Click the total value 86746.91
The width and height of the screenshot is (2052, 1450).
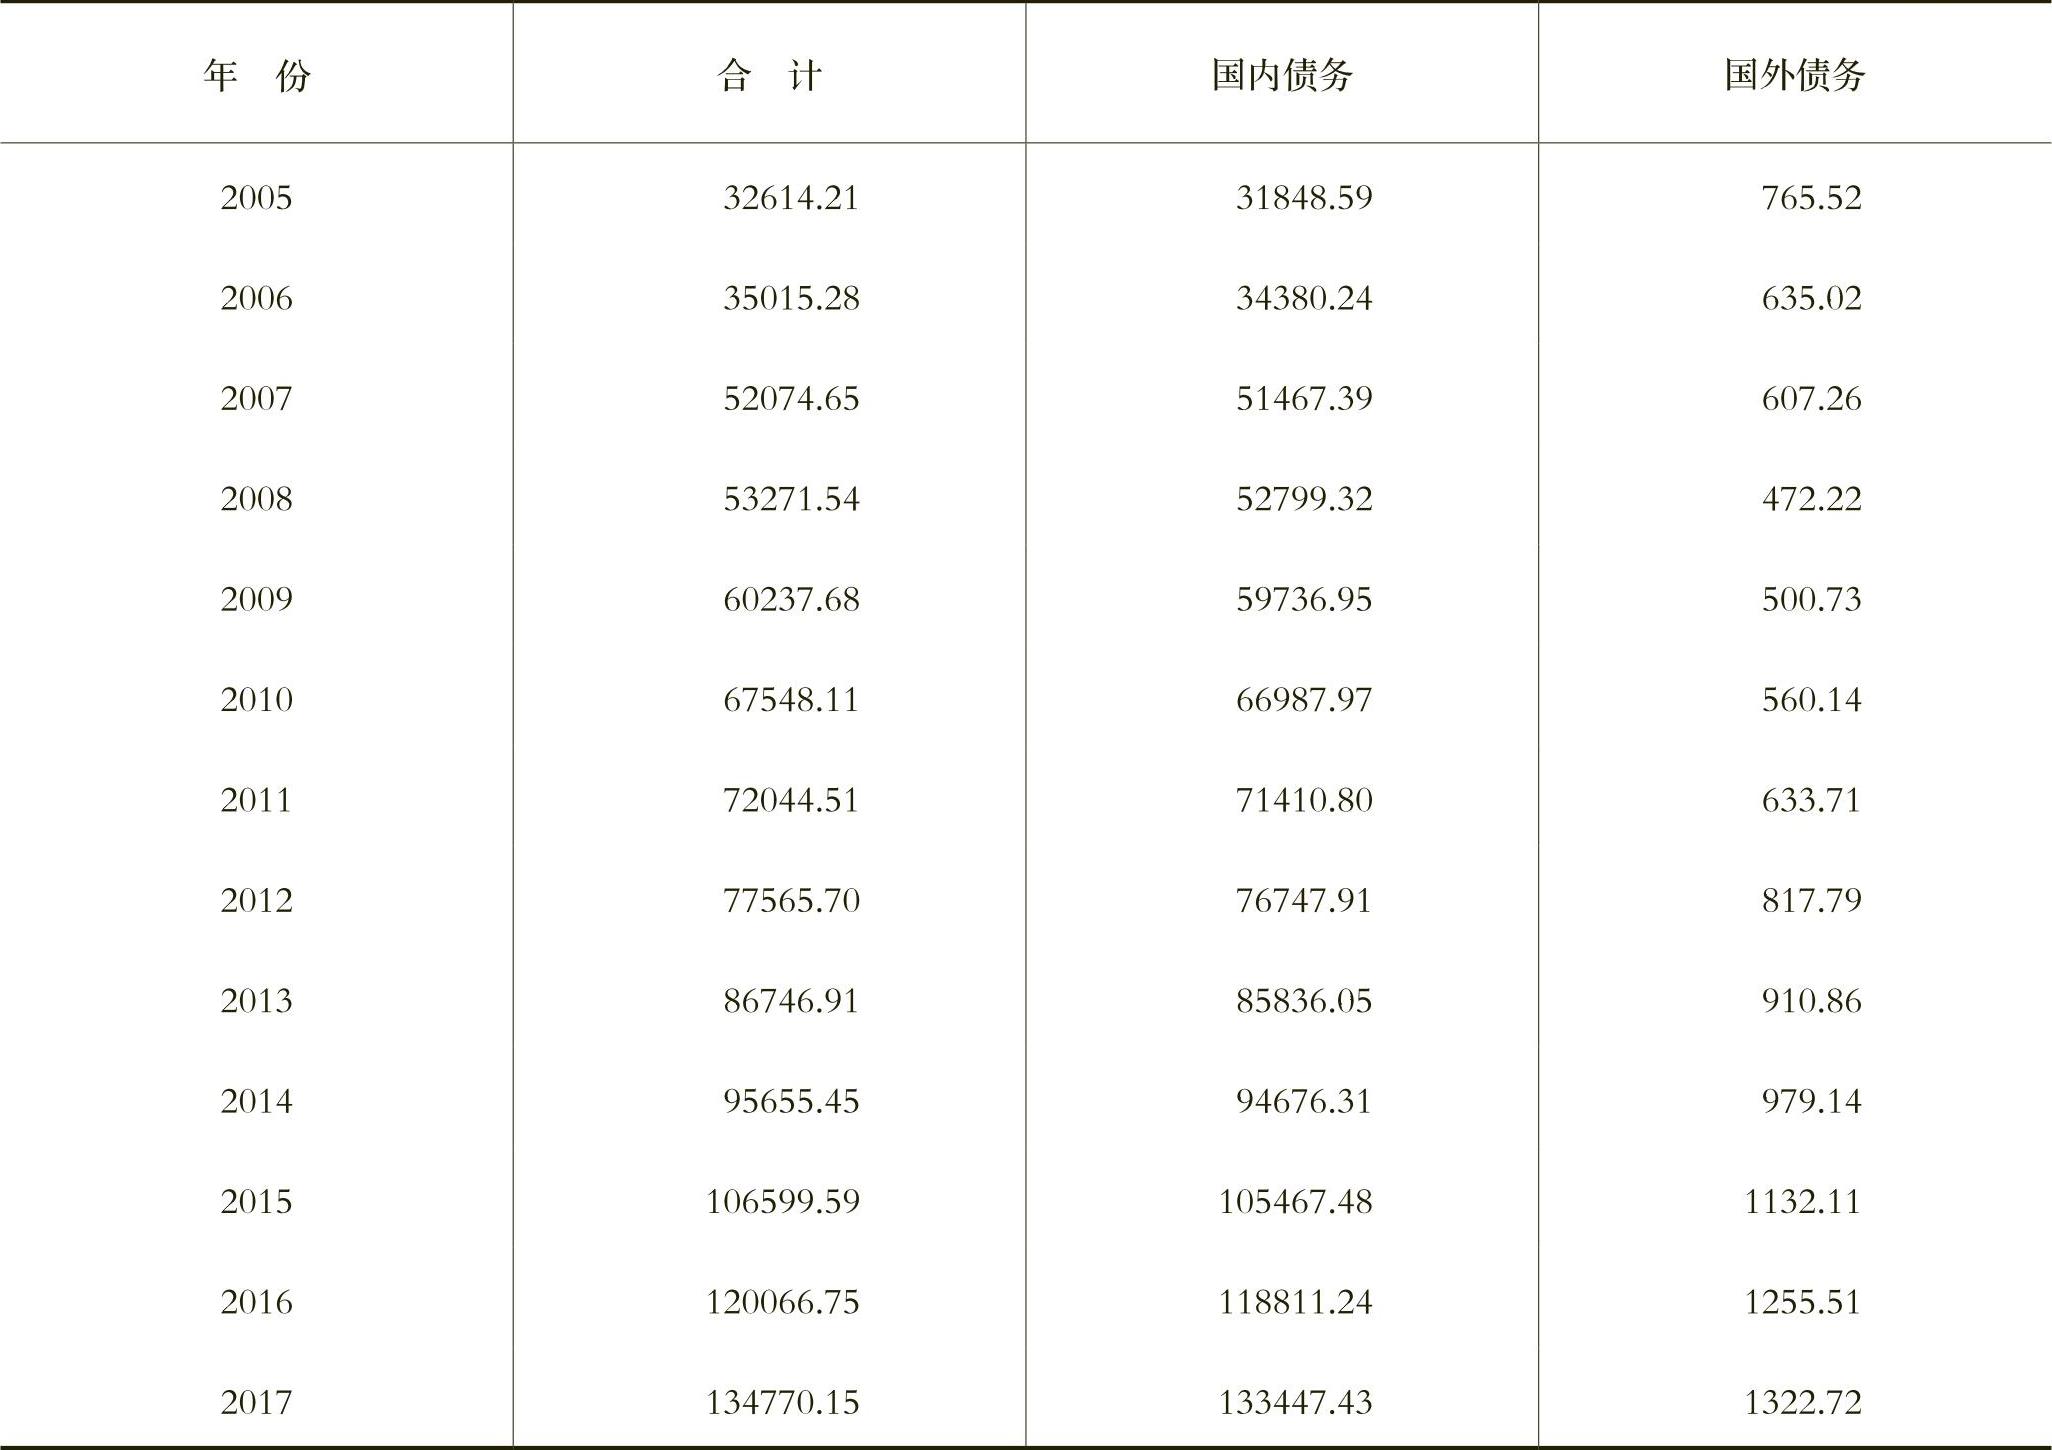pyautogui.click(x=791, y=1001)
